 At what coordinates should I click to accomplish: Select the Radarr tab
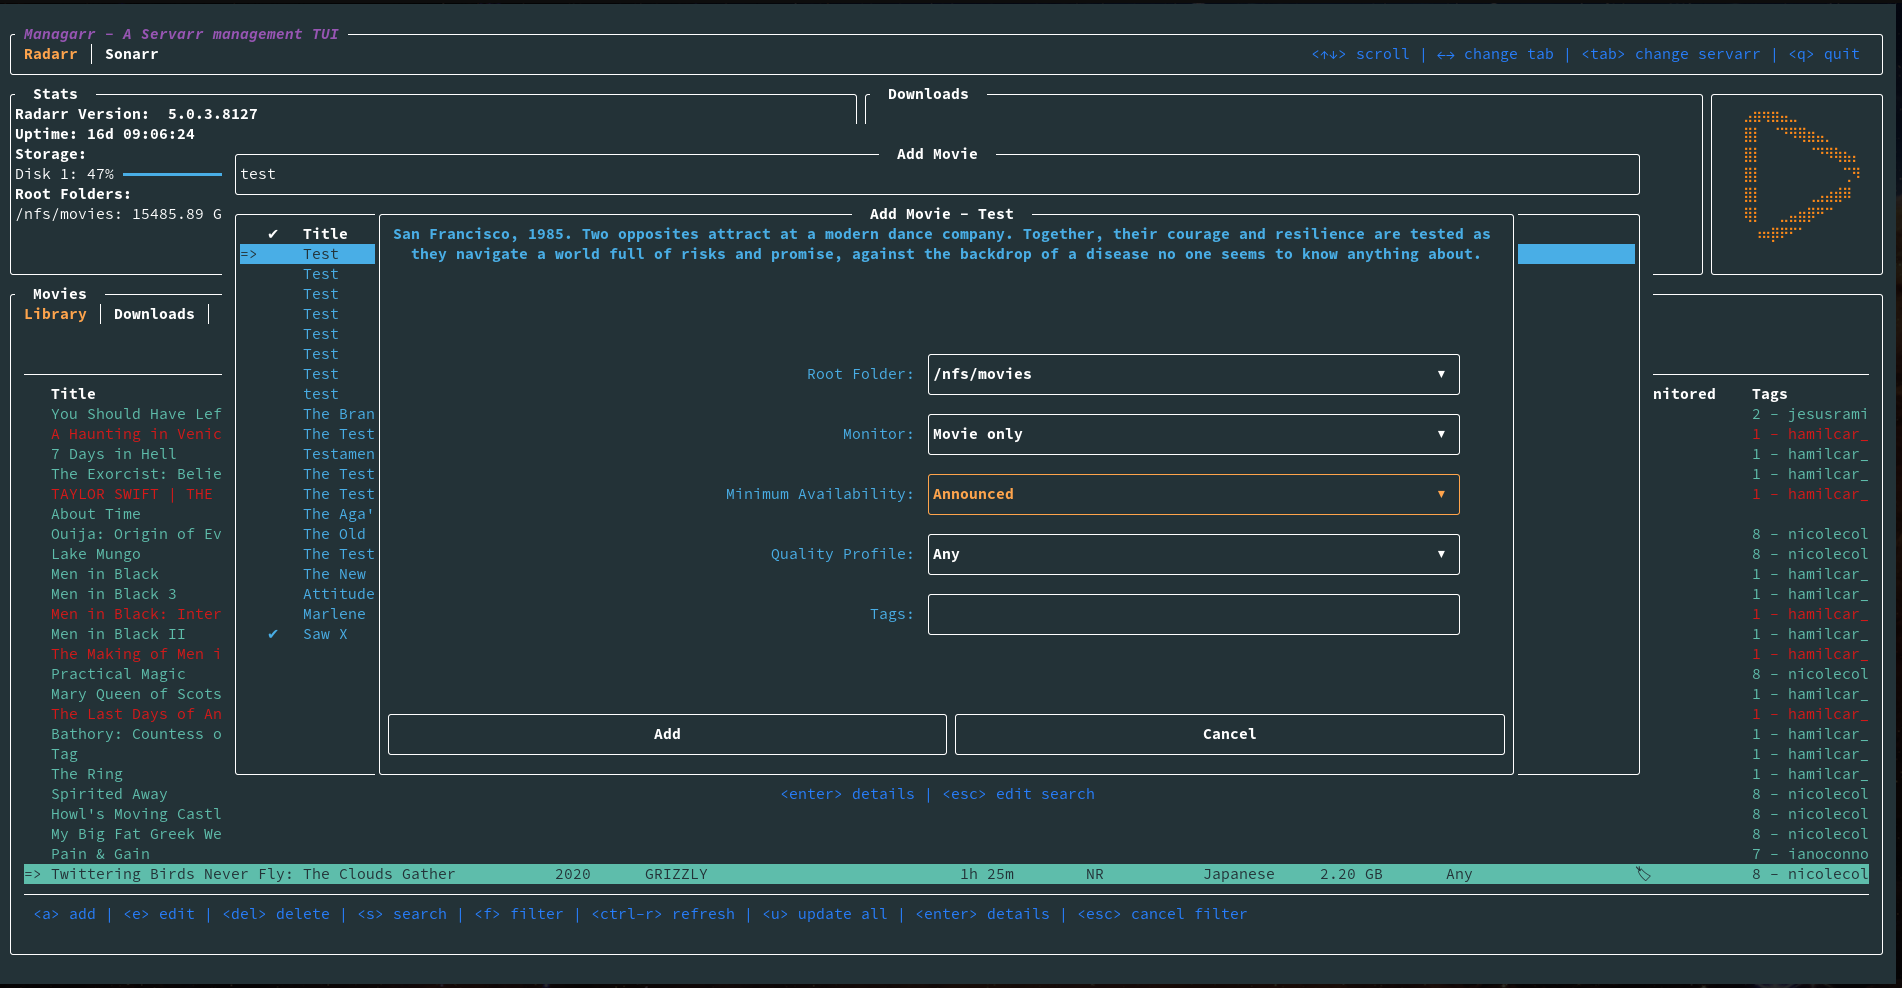click(51, 54)
